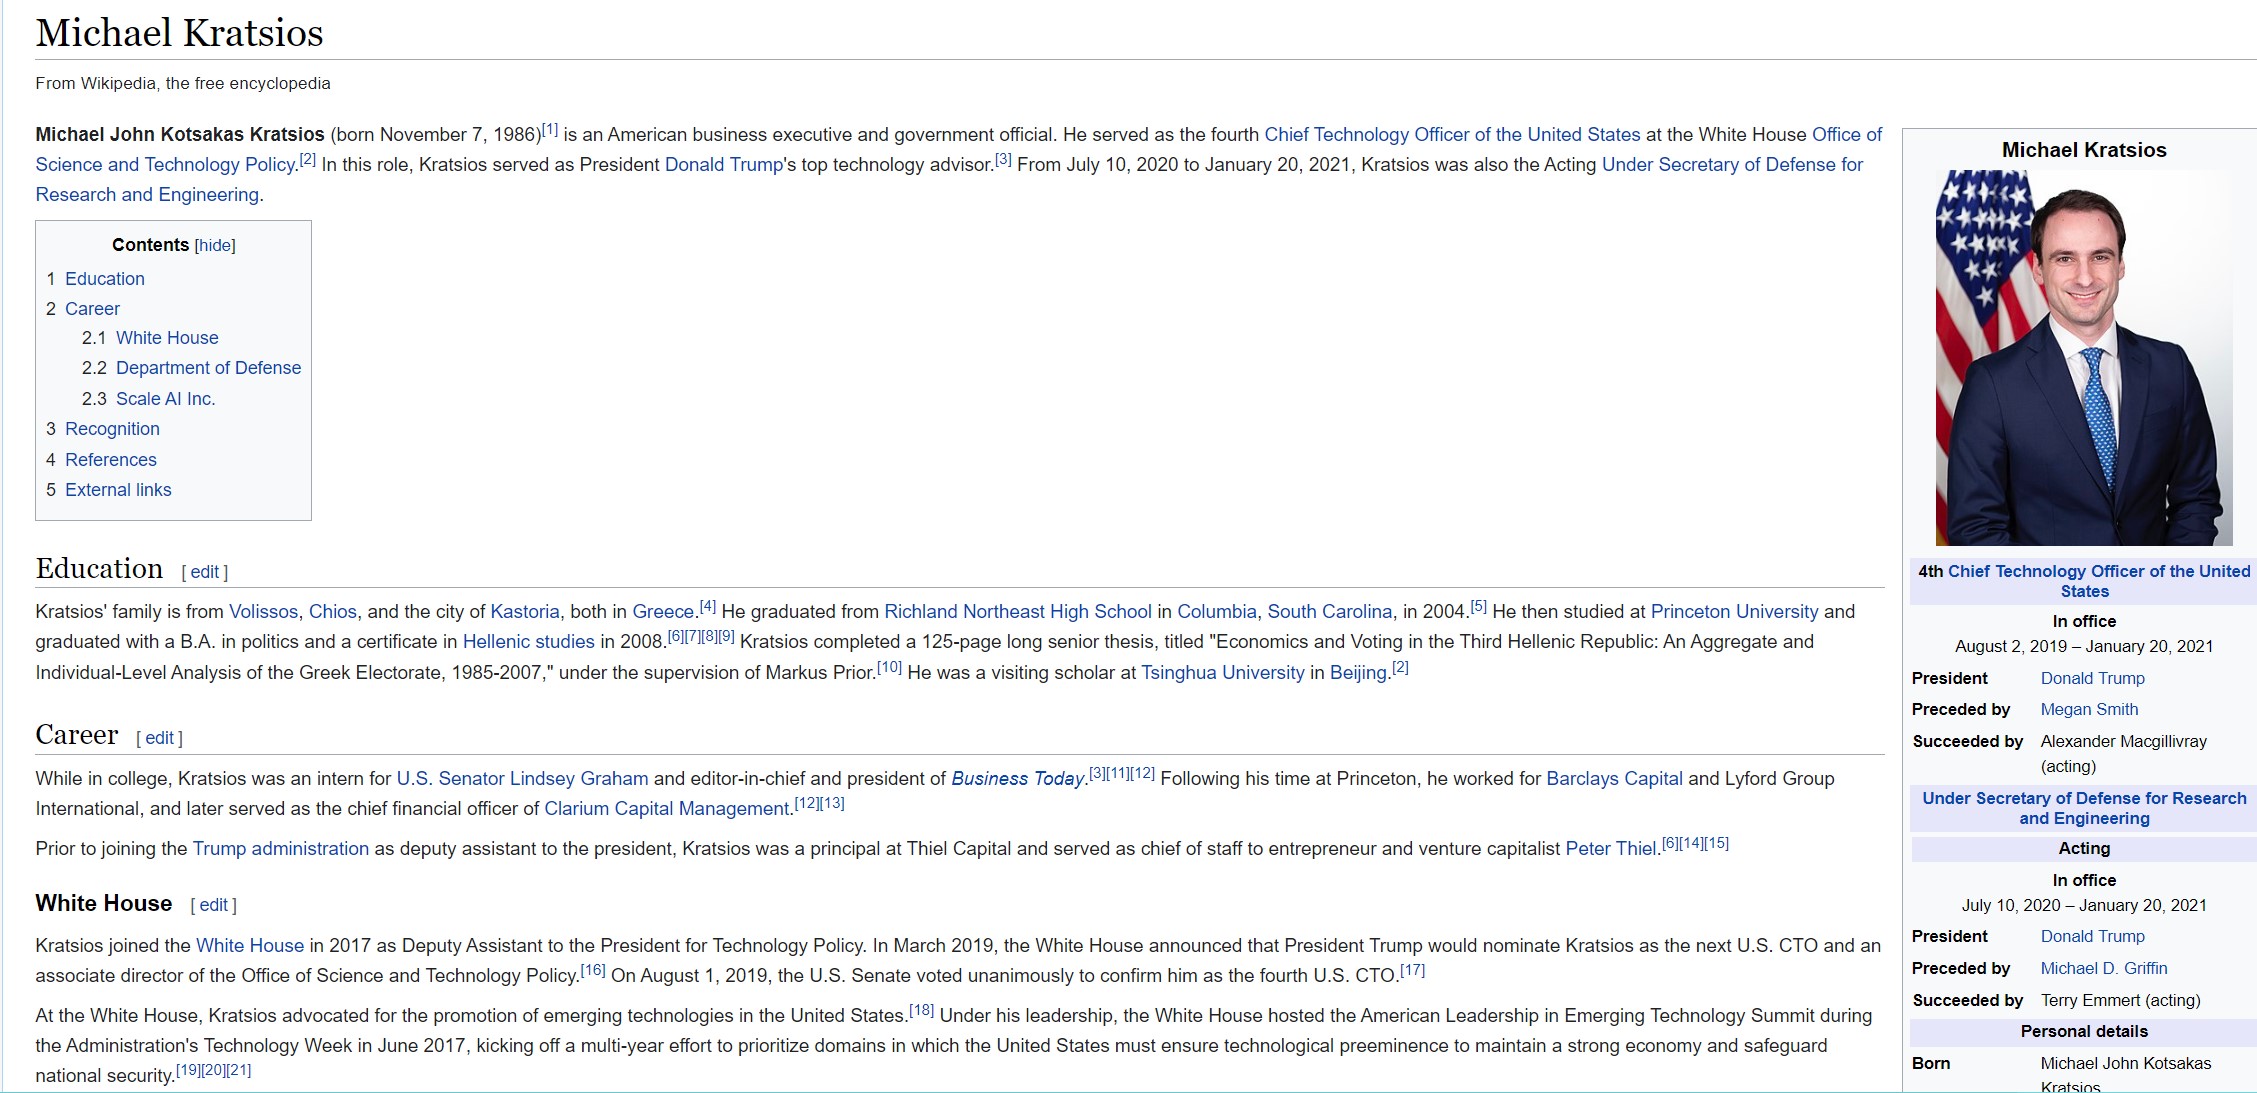The height and width of the screenshot is (1093, 2257).
Task: Select 'Alexander Macgillivray' text in infobox
Action: click(x=2124, y=742)
